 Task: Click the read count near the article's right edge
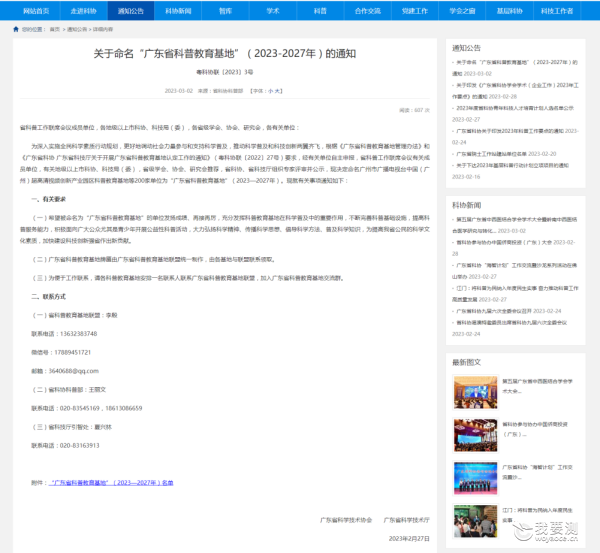point(414,110)
